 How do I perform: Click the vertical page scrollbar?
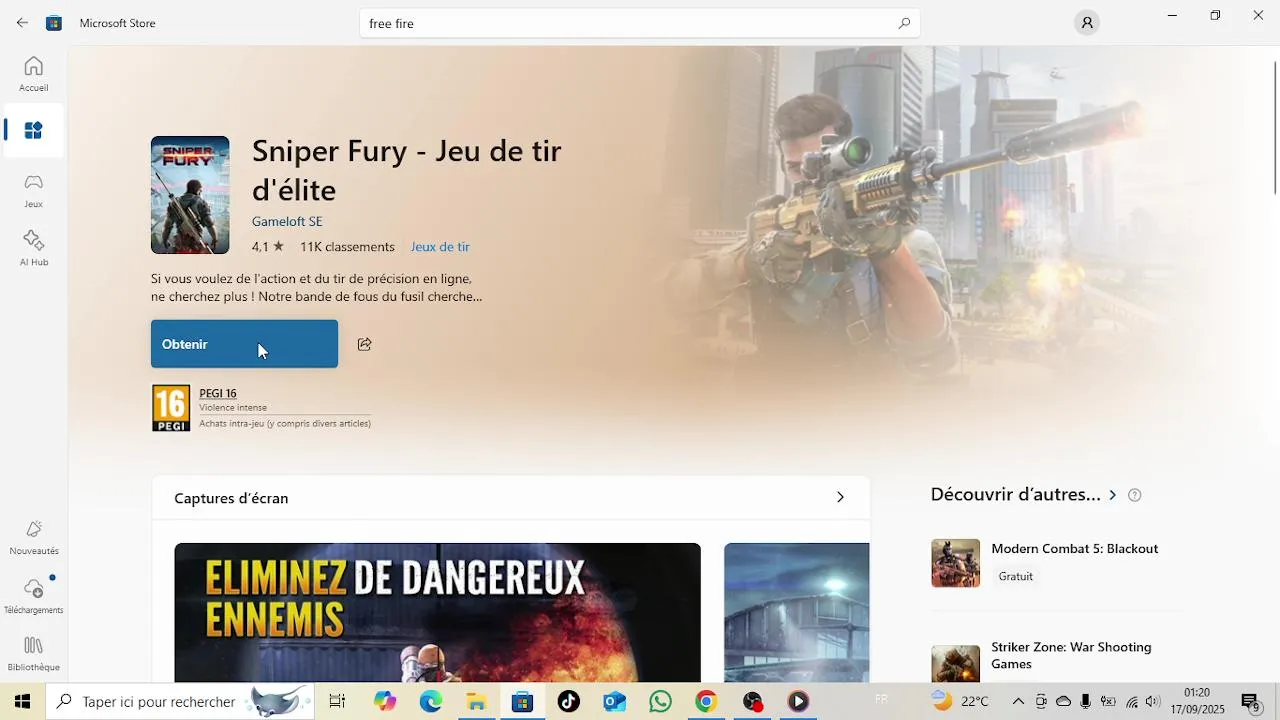click(1274, 128)
